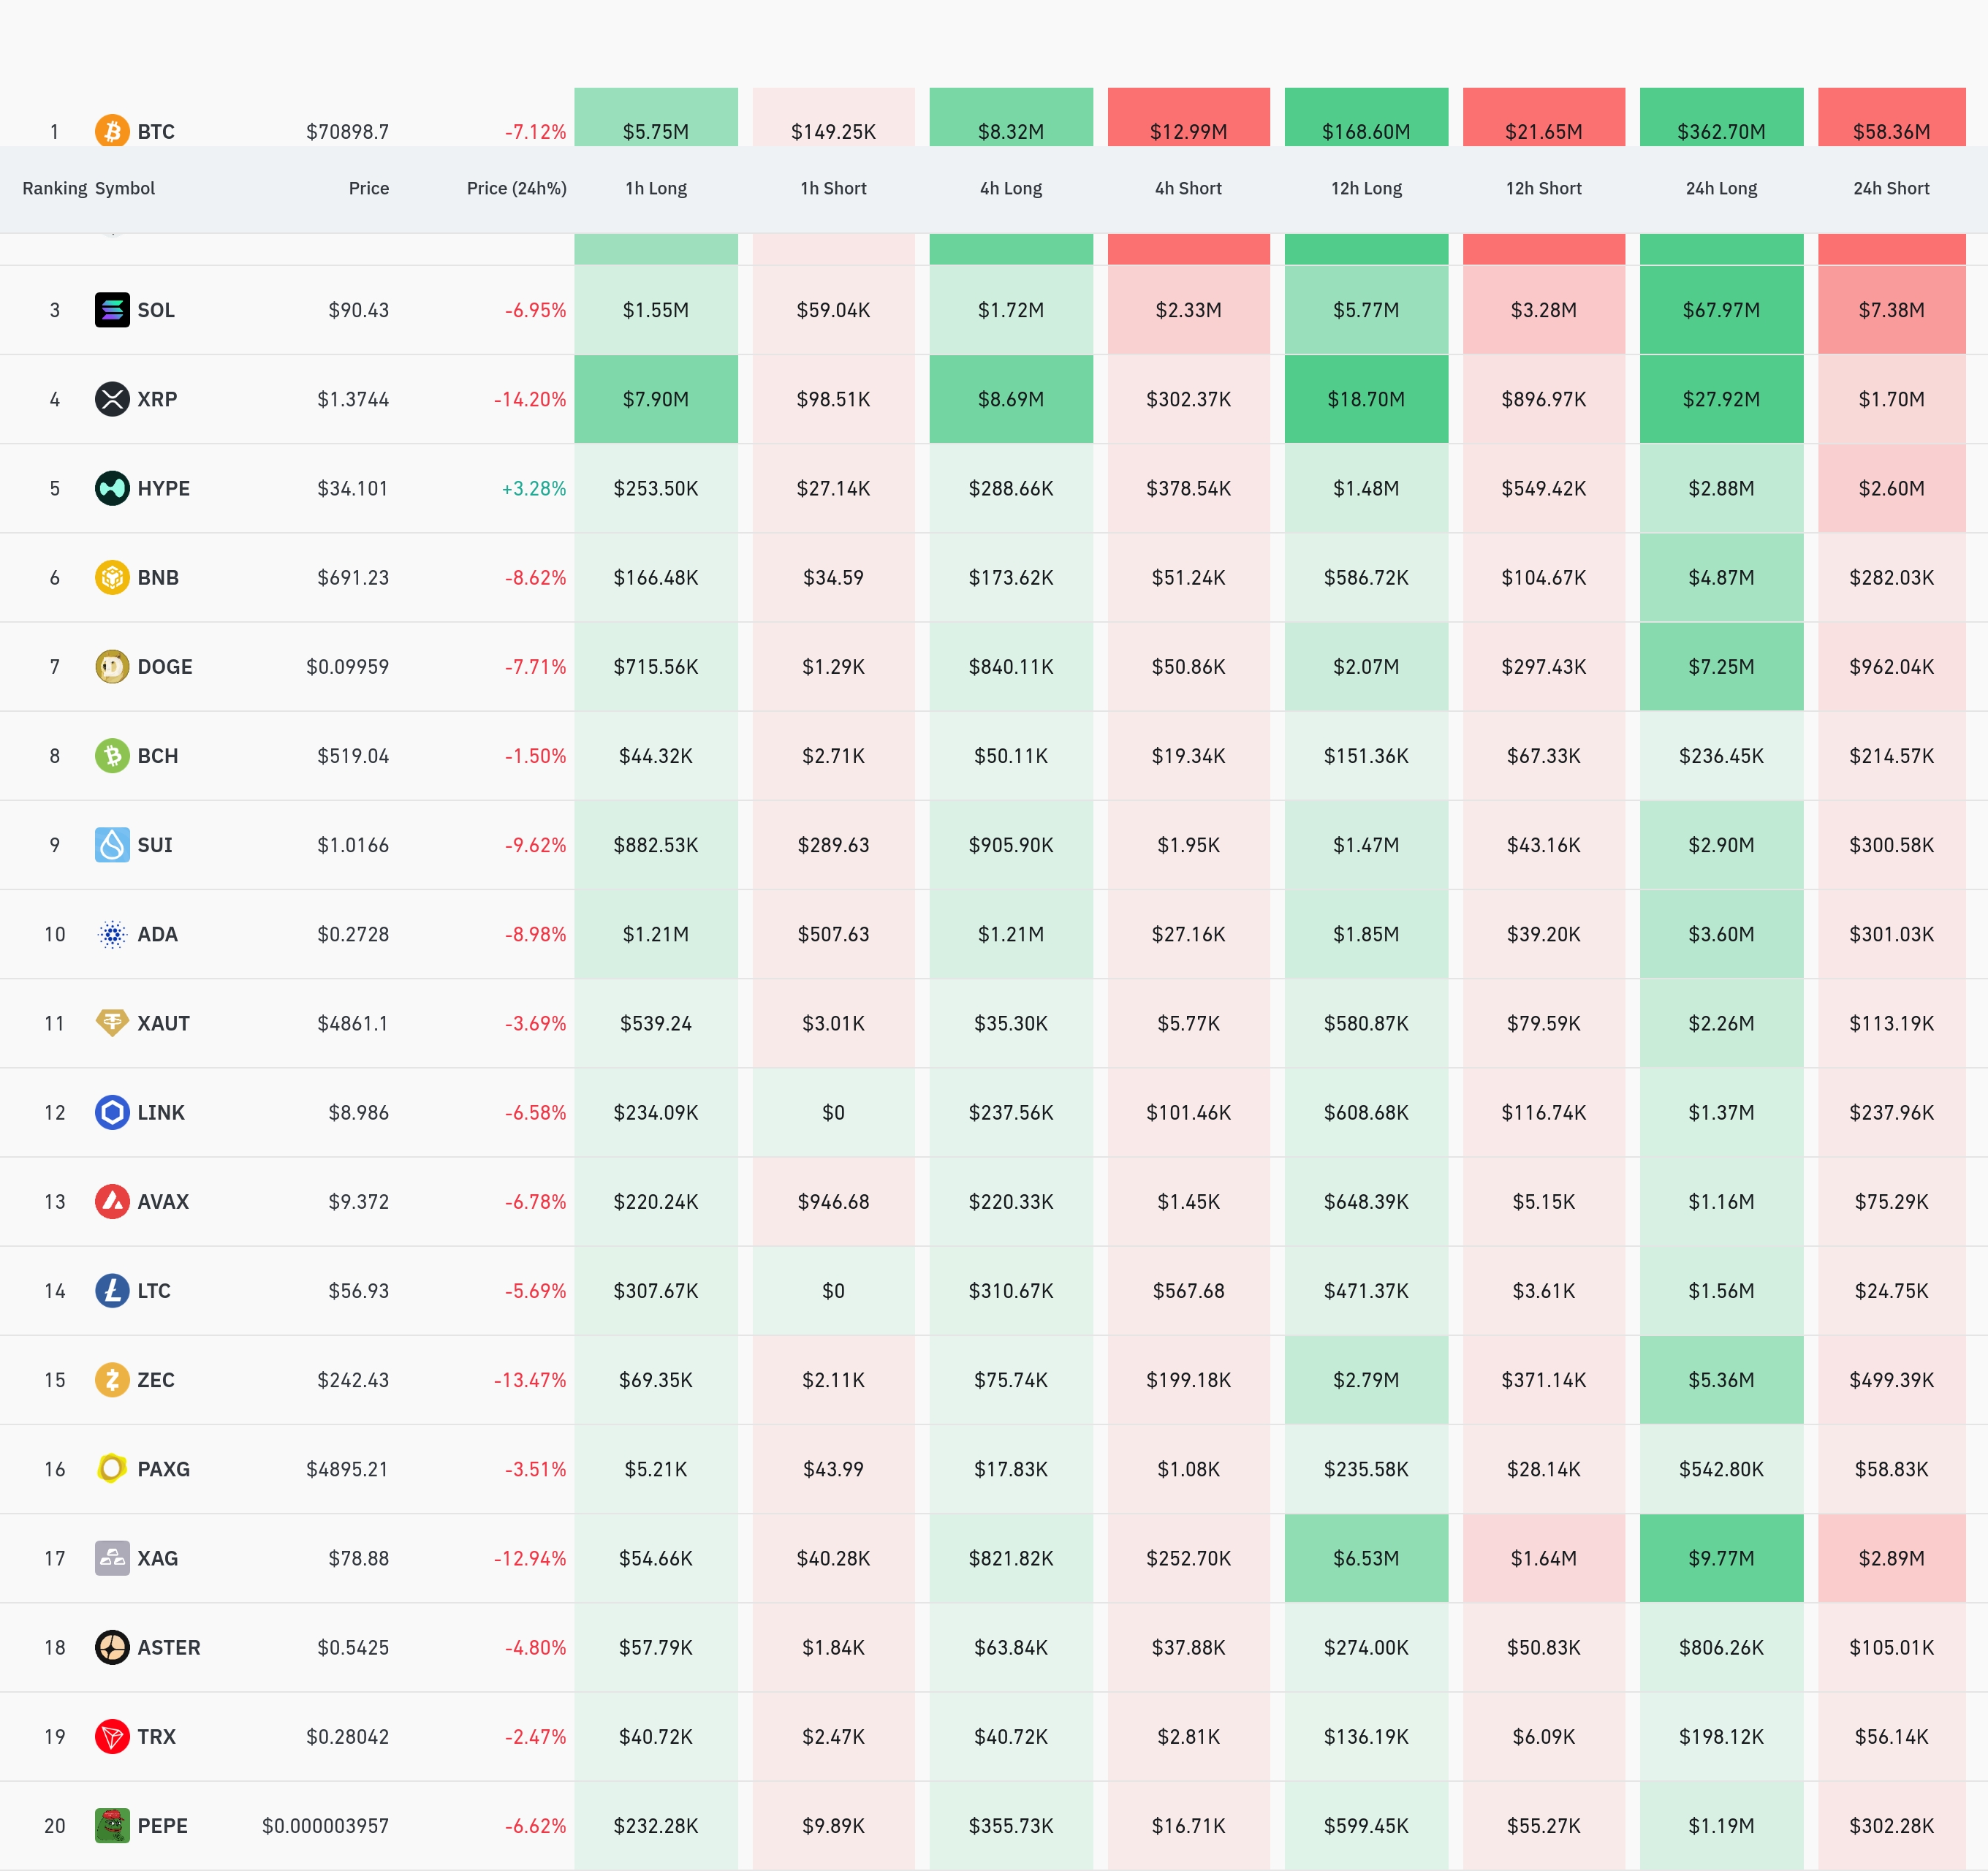Screen dimensions: 1988x1871
Task: Sort by the 24h Short column header
Action: coord(1890,188)
